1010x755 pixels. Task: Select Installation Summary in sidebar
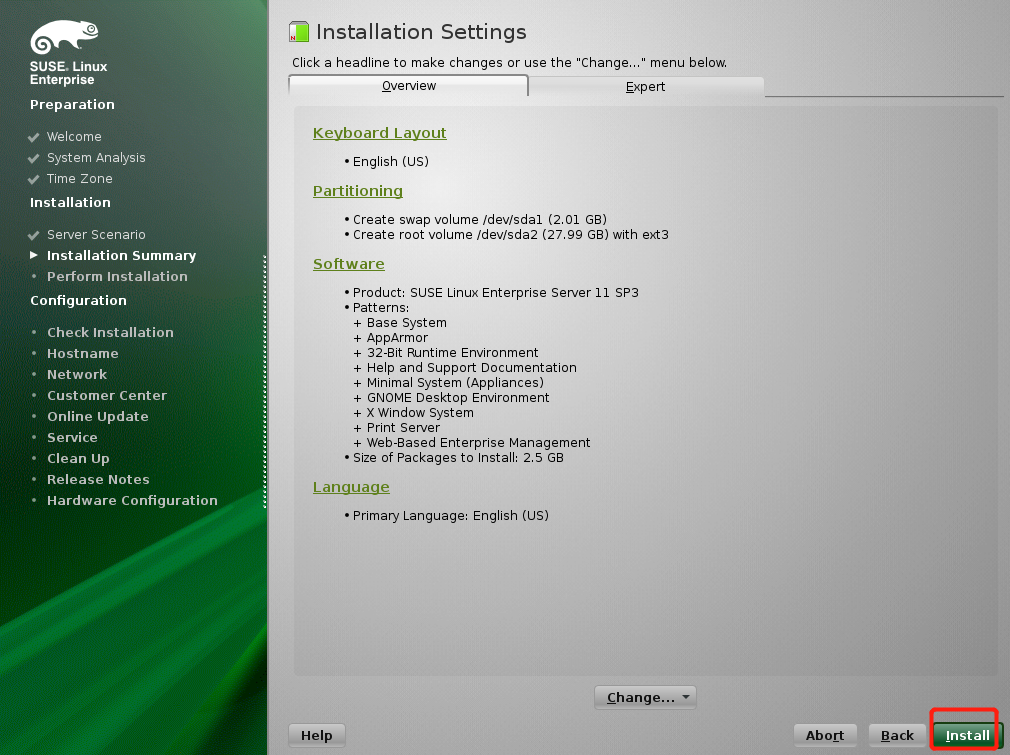(121, 255)
